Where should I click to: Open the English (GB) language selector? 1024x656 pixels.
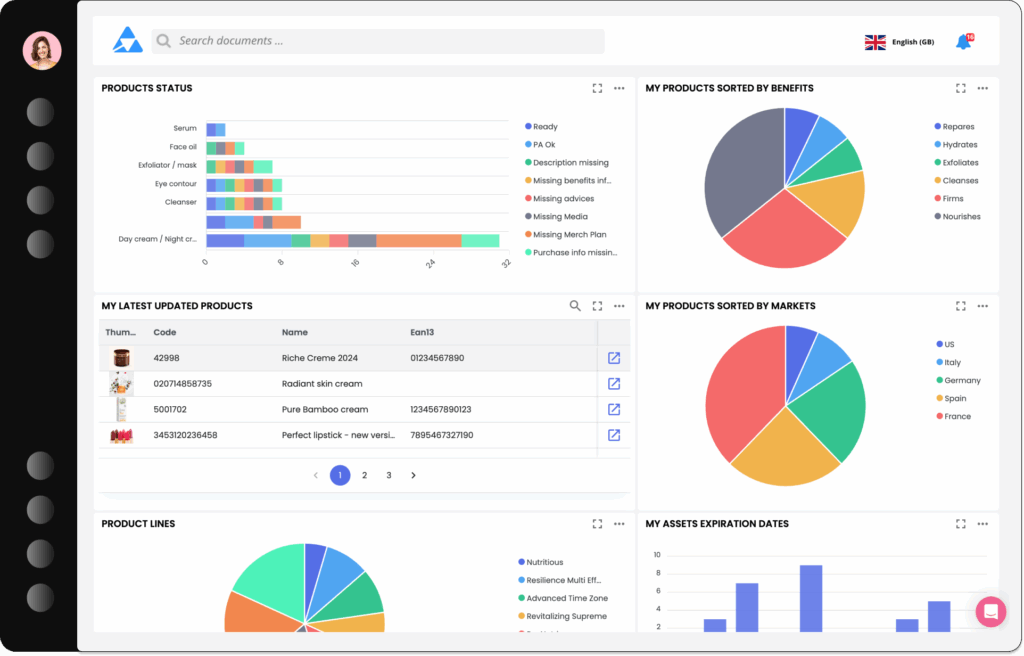(x=900, y=42)
